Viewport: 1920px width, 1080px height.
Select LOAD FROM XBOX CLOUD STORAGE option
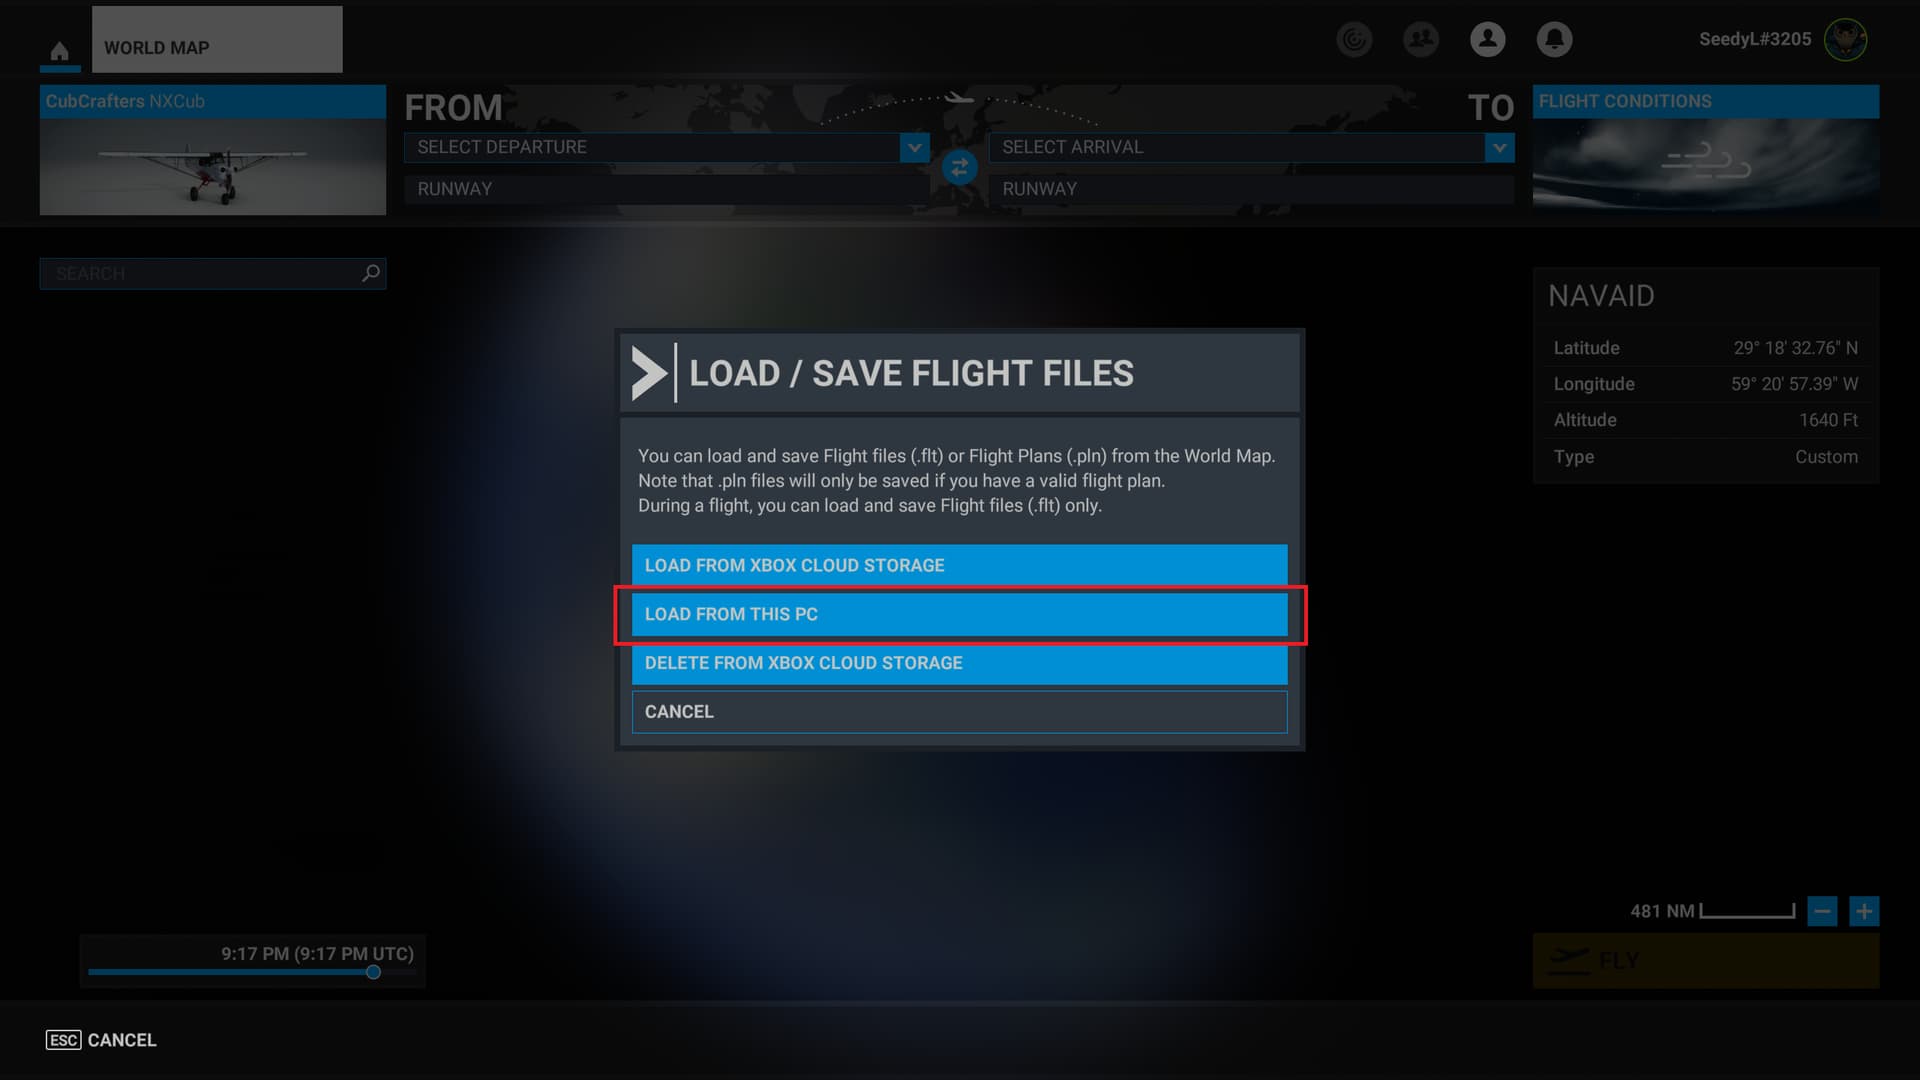click(960, 564)
